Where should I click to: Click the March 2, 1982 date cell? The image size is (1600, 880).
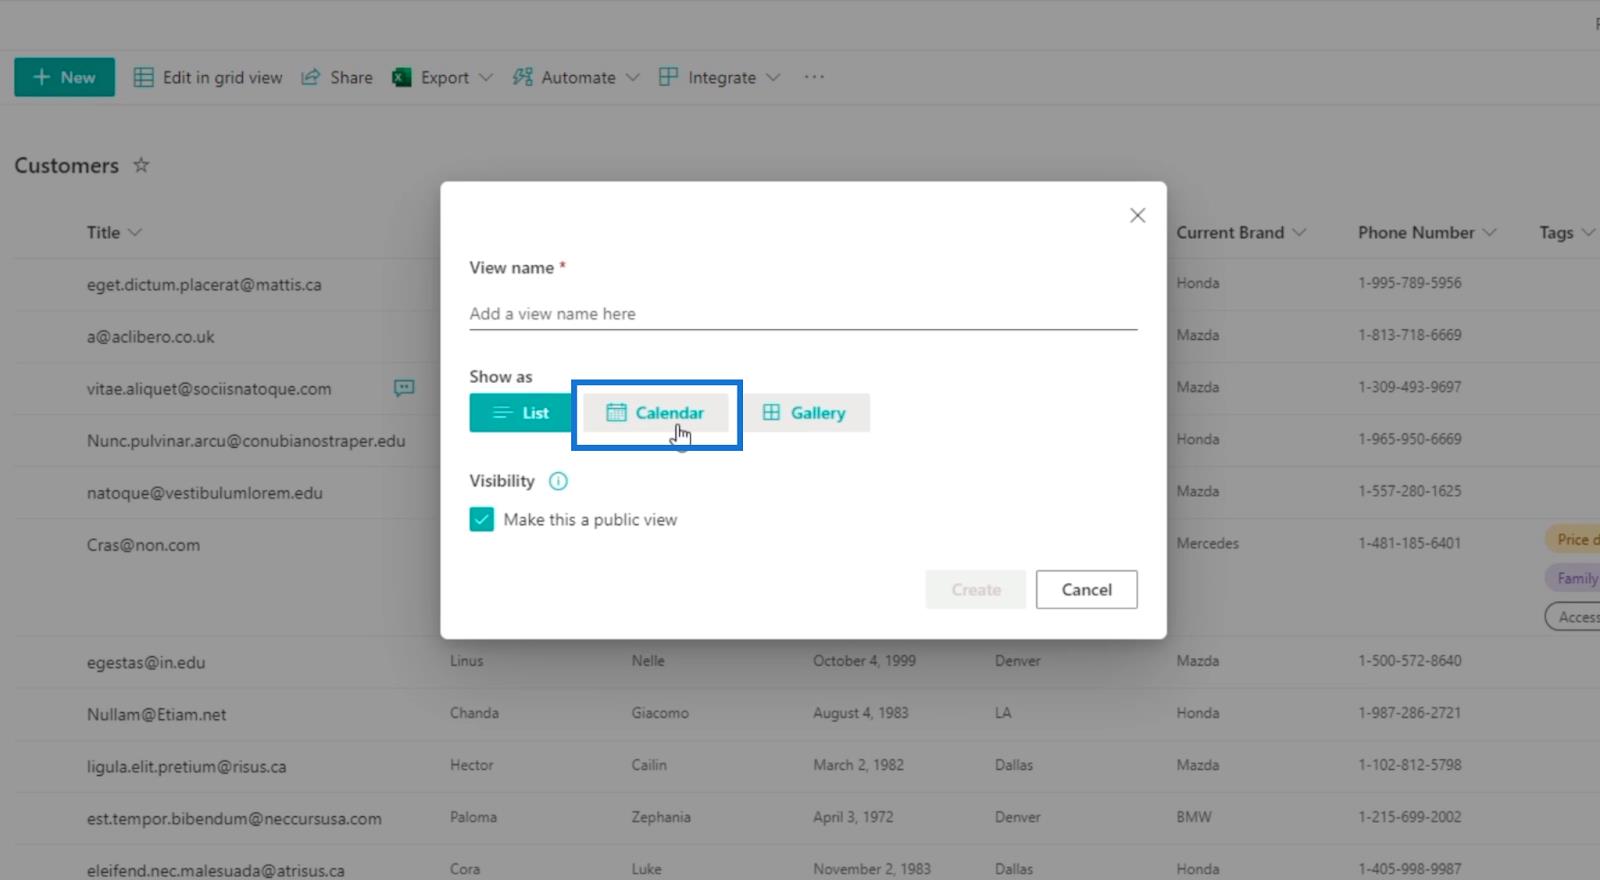858,765
